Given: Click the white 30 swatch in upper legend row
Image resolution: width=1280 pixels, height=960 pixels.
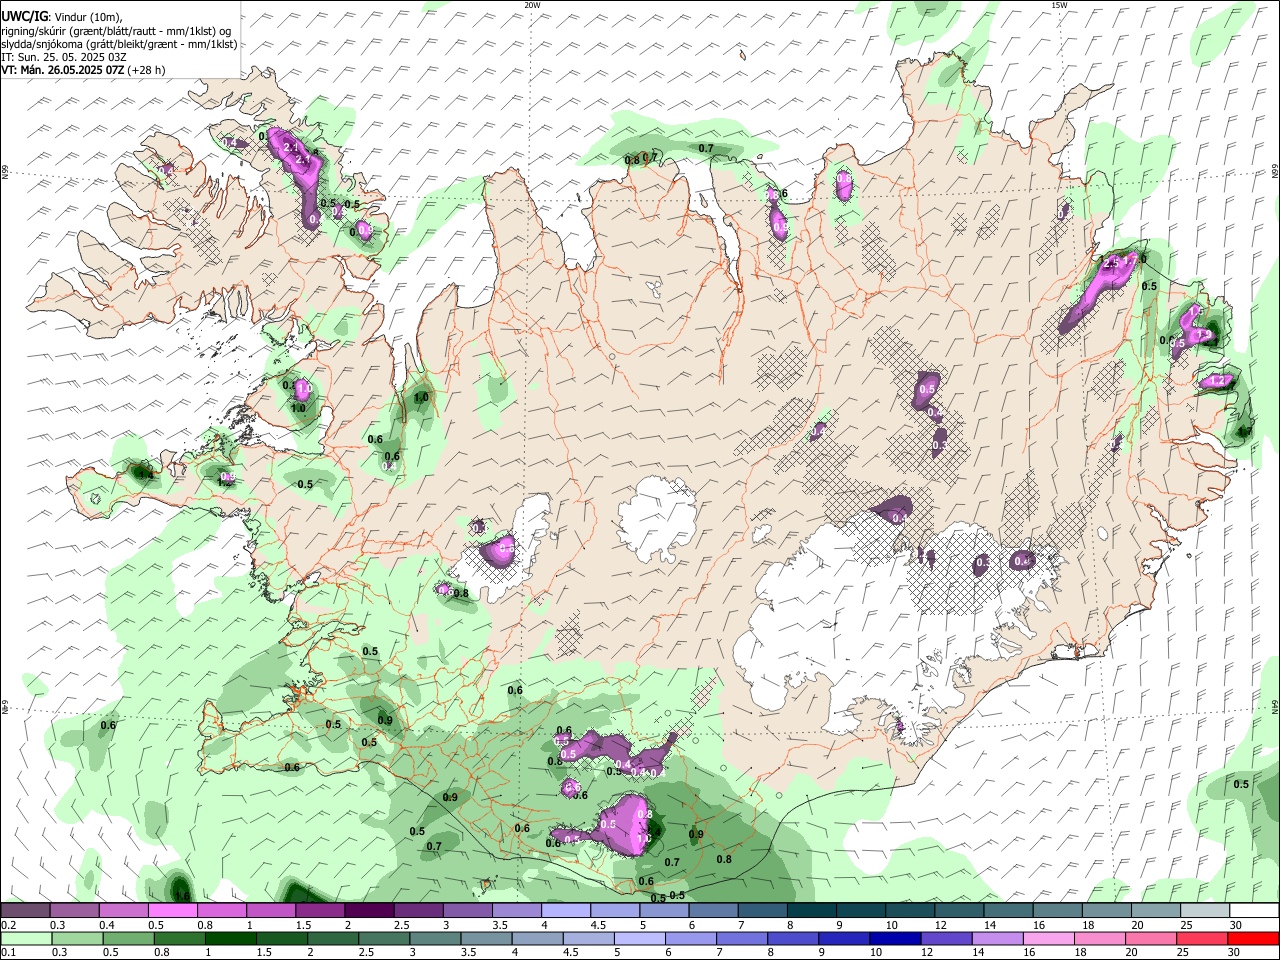Looking at the screenshot, I should pos(1254,910).
